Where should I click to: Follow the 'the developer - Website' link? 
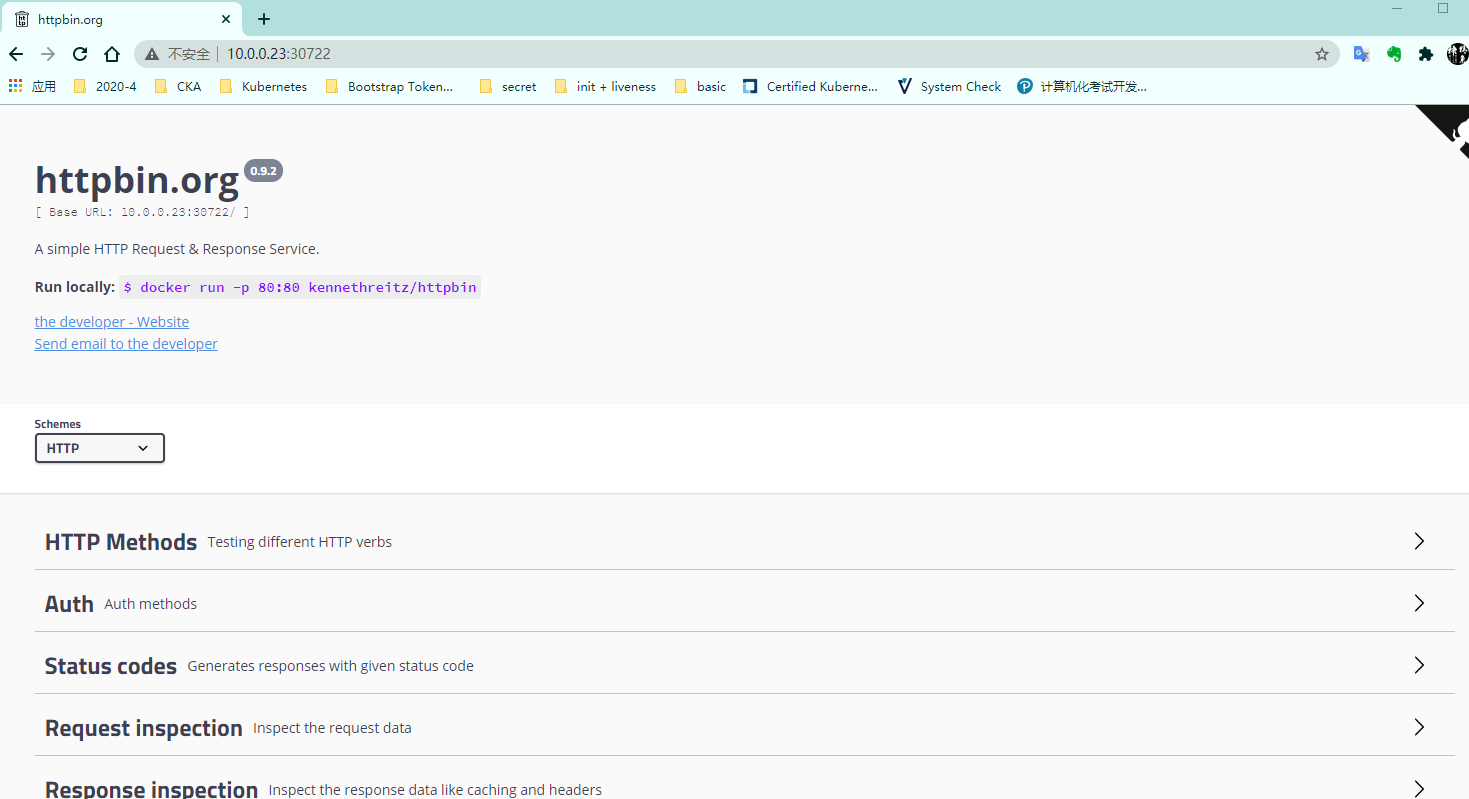[x=112, y=322]
